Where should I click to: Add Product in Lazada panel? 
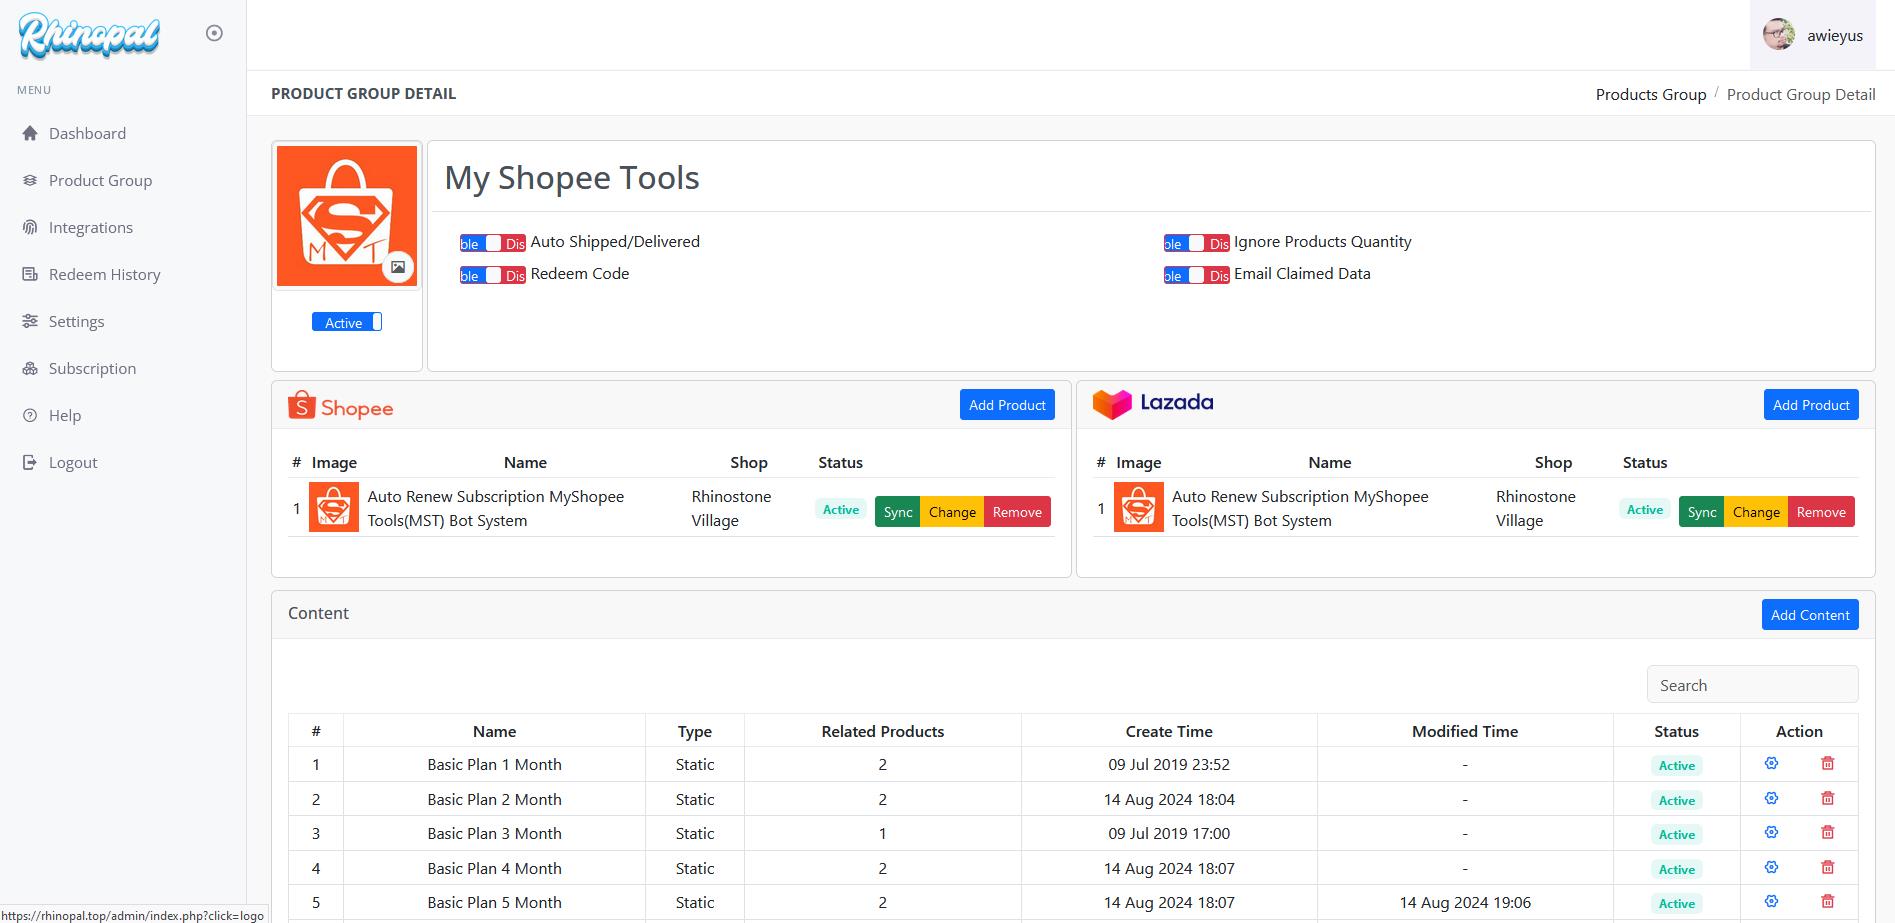coord(1811,405)
